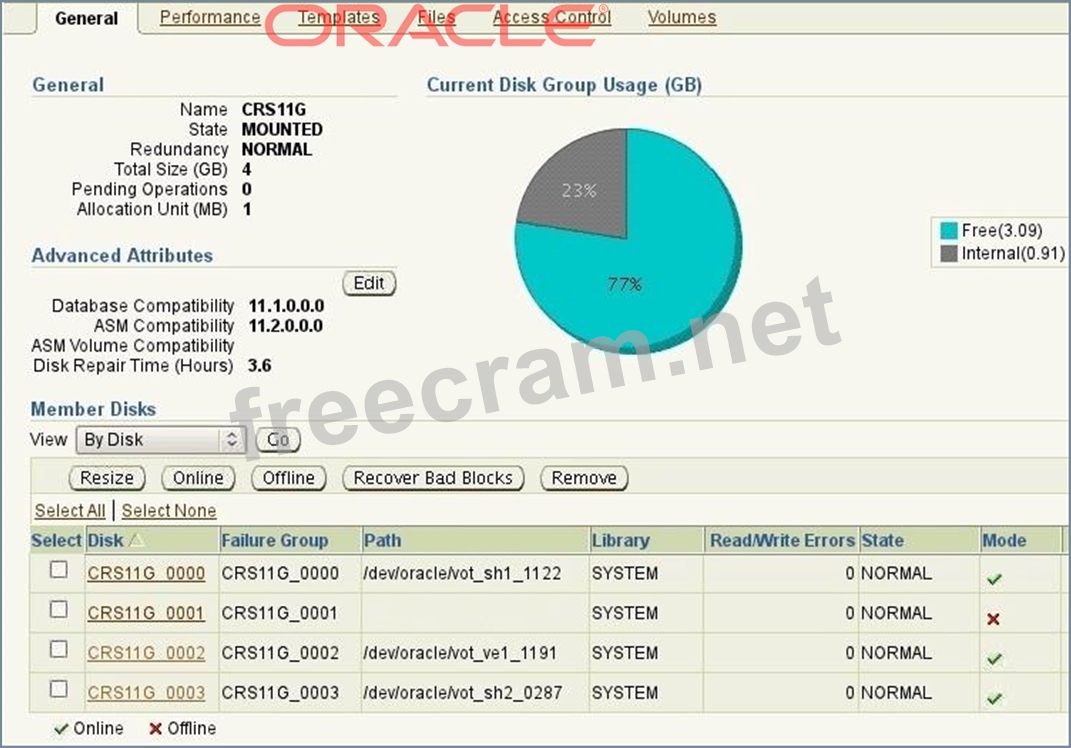Click the Remove button
The width and height of the screenshot is (1071, 748).
tap(584, 477)
